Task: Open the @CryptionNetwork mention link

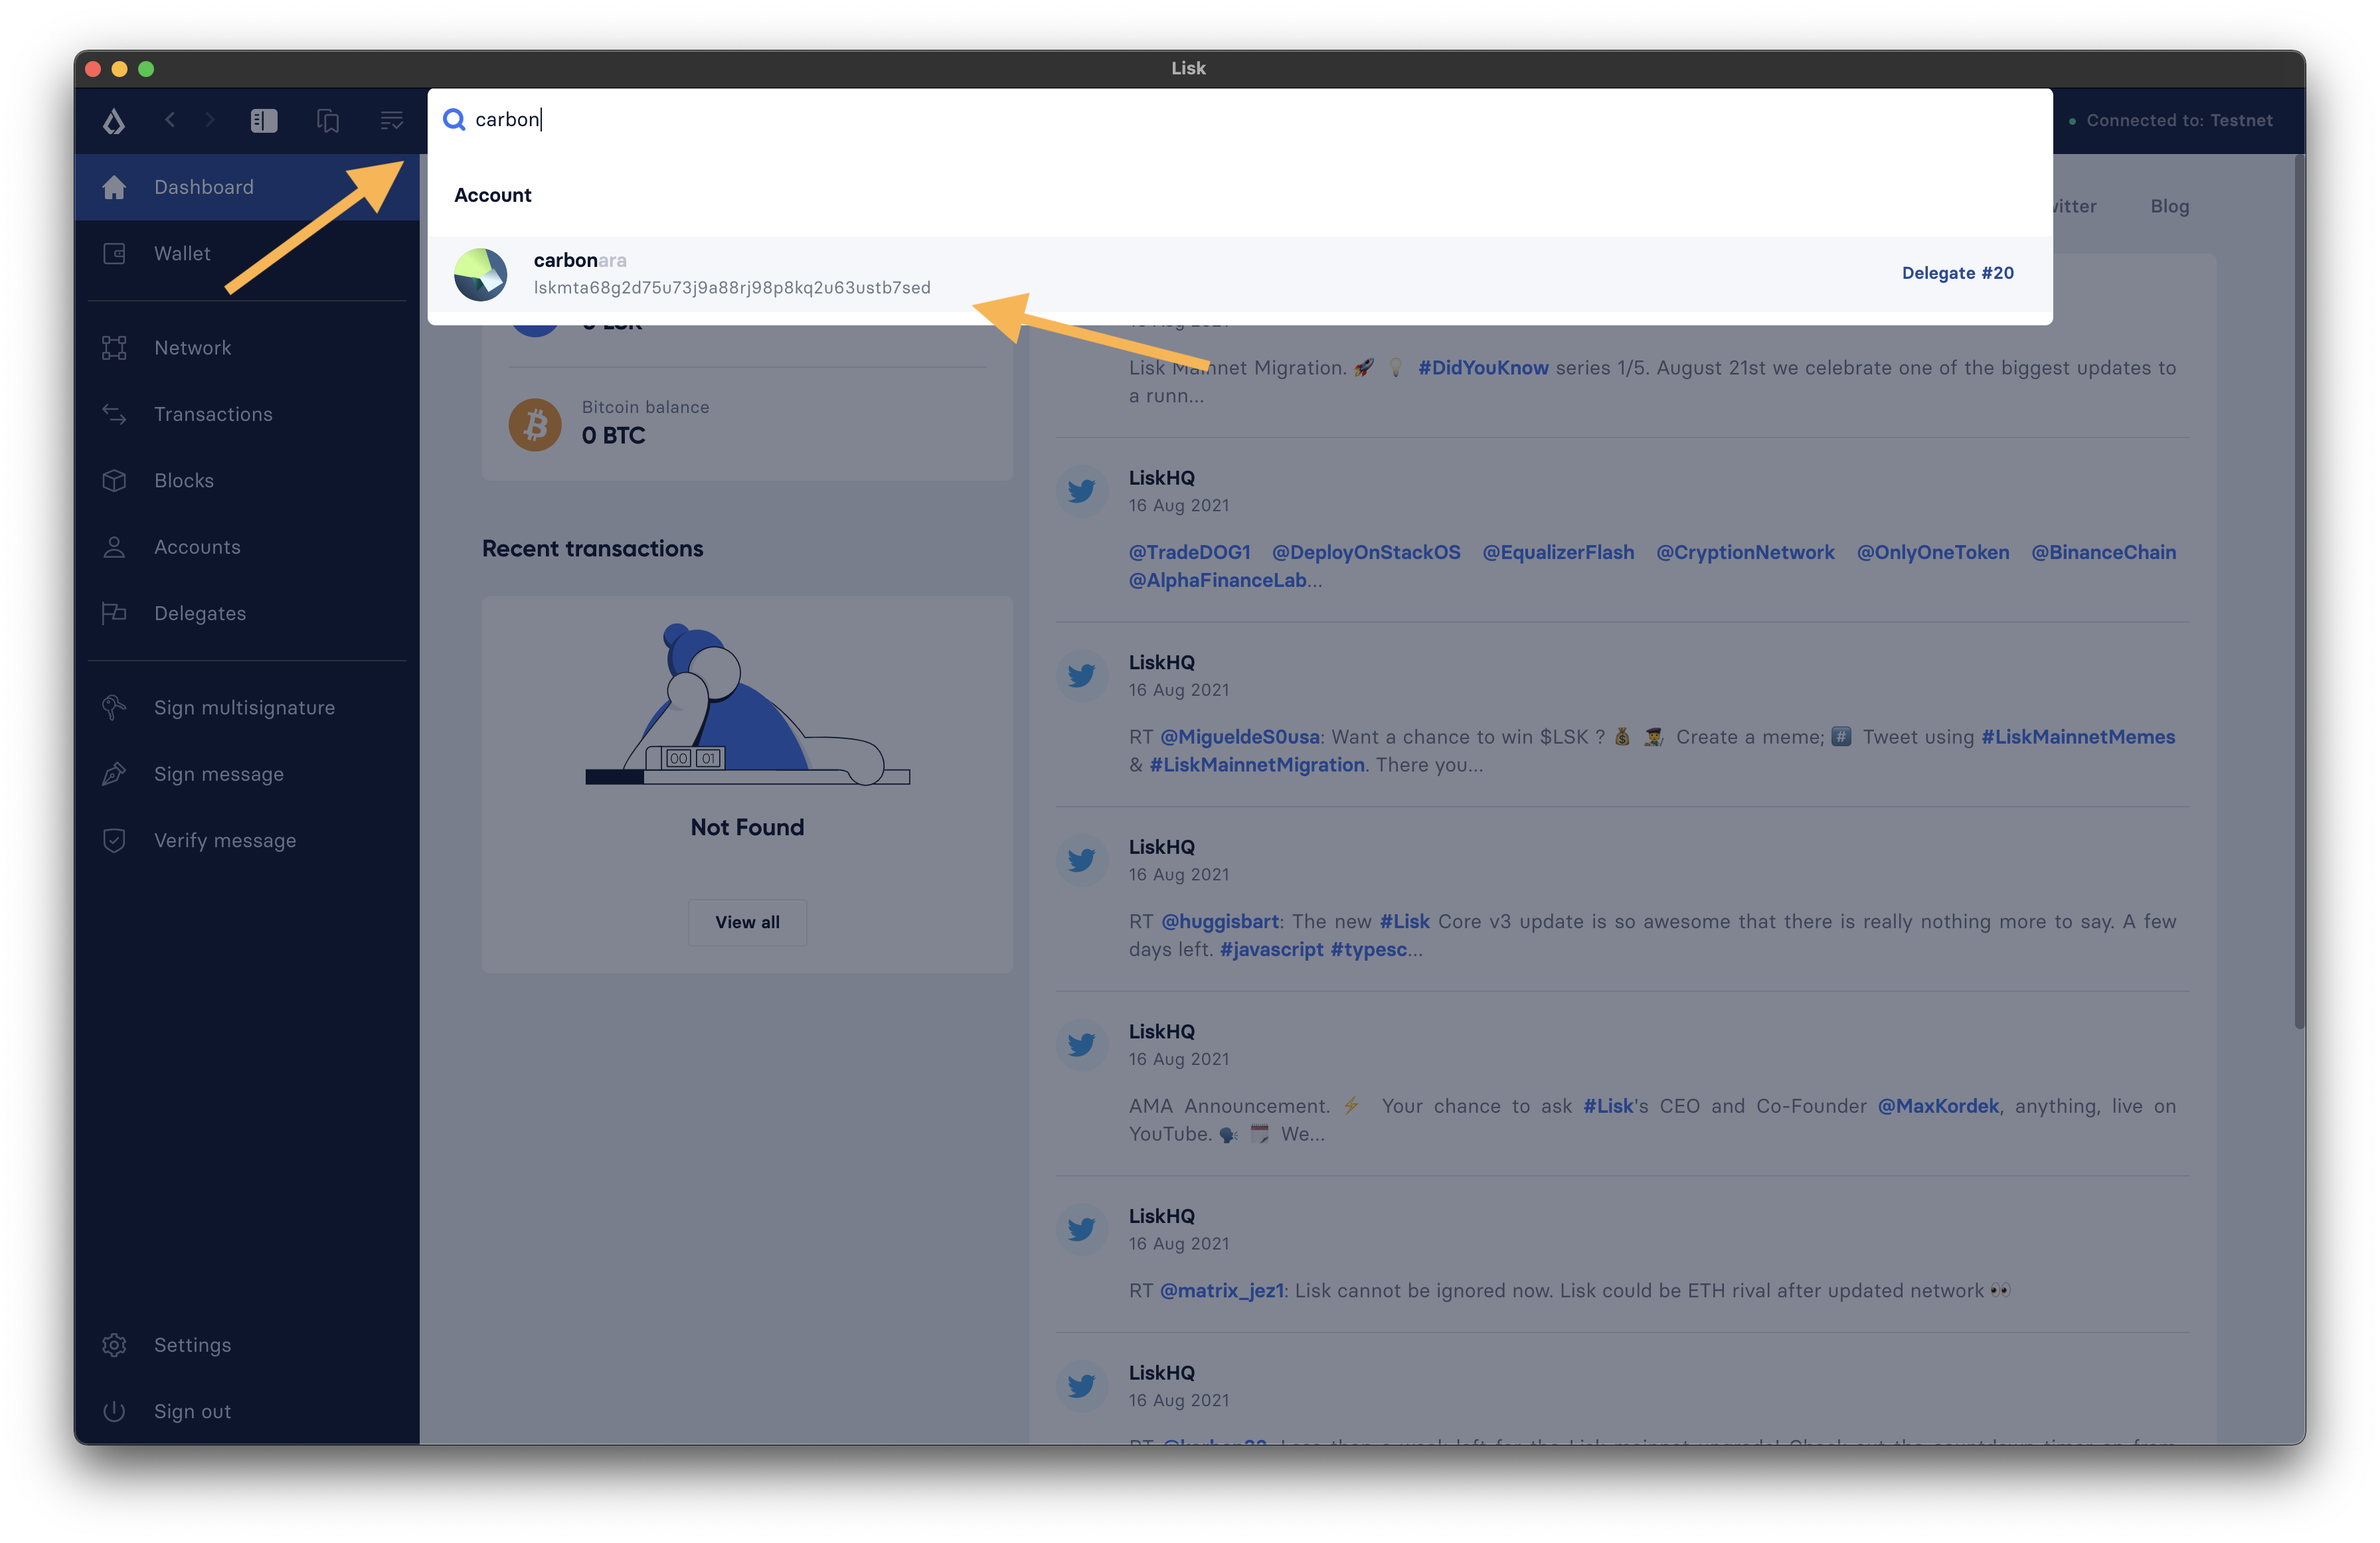Action: 1745,552
